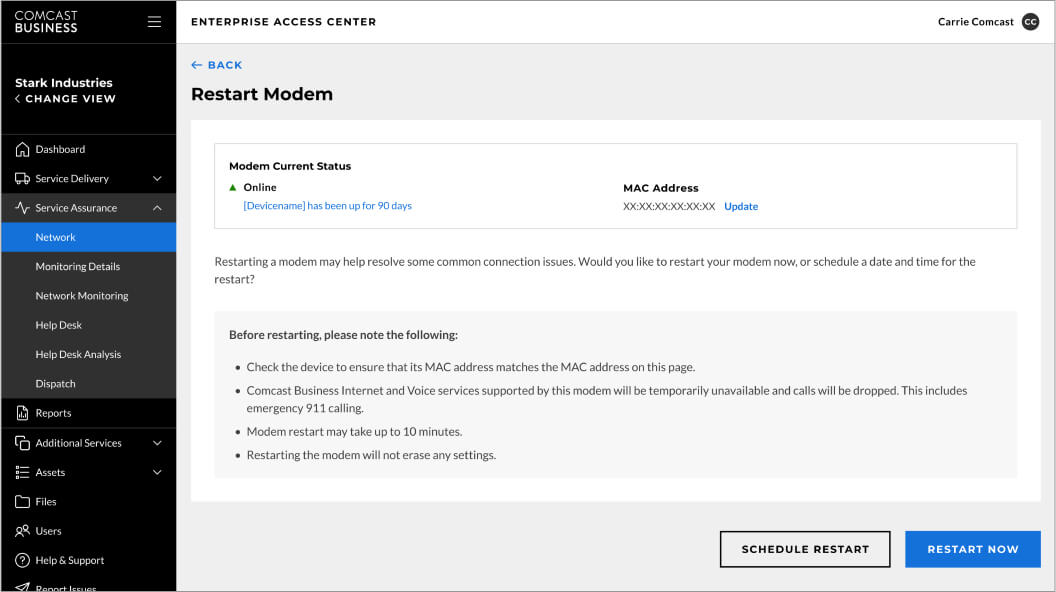Collapse the Service Assurance section

157,208
